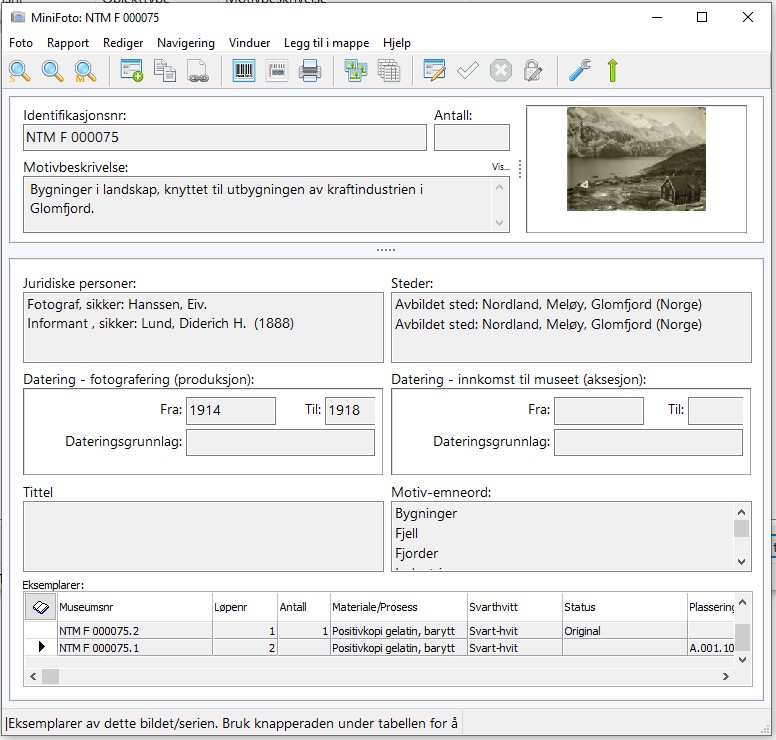Select the row NTM F 000075.2

100,631
